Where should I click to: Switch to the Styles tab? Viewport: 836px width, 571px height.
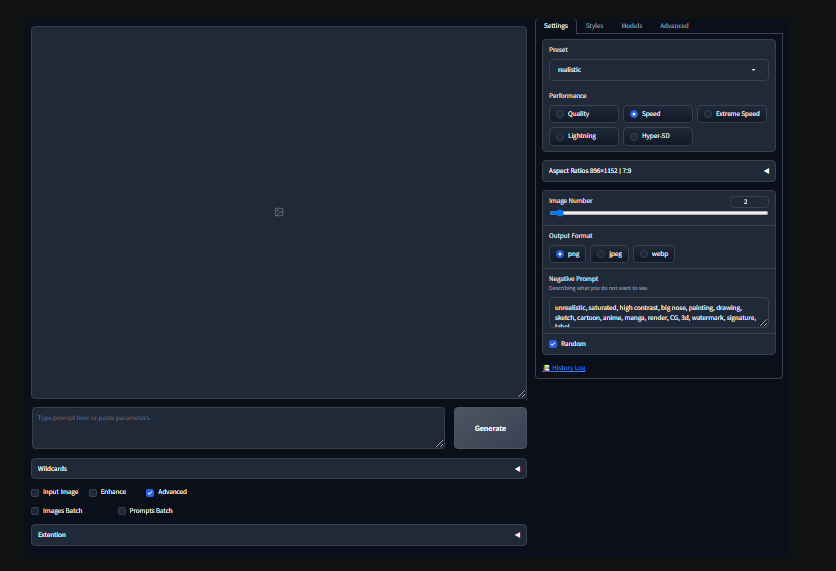[x=594, y=26]
